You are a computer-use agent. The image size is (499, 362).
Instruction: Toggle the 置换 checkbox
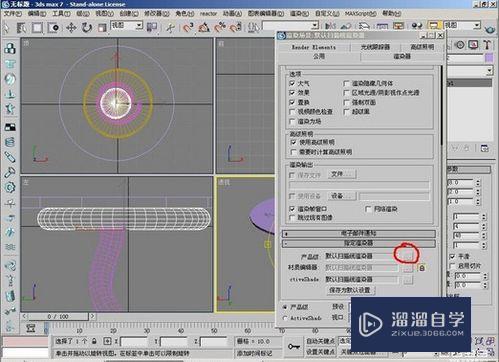click(x=292, y=102)
